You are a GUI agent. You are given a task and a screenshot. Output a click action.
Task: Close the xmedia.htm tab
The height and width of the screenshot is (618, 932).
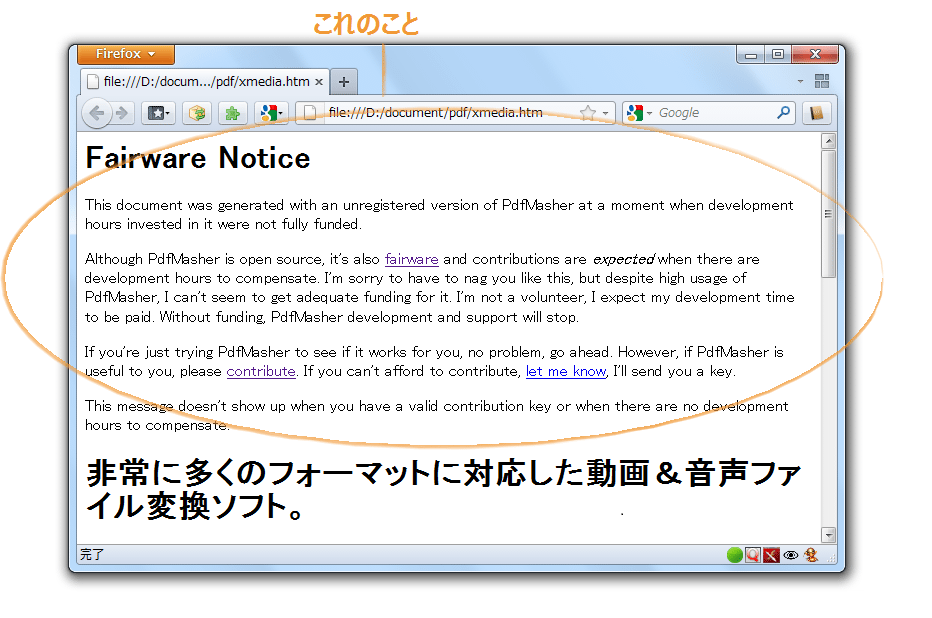coord(319,82)
